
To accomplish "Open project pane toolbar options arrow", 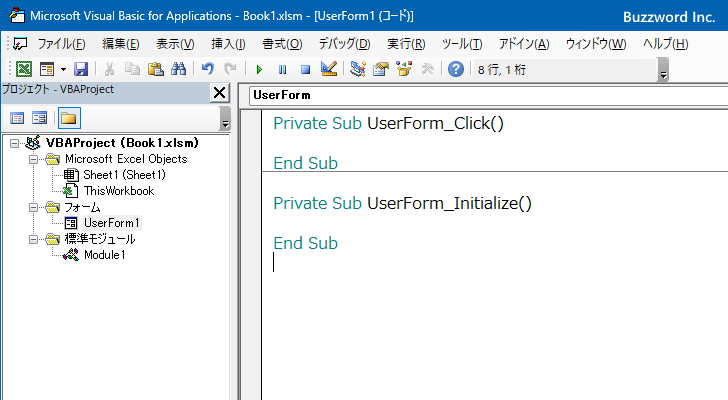I will pos(225,118).
